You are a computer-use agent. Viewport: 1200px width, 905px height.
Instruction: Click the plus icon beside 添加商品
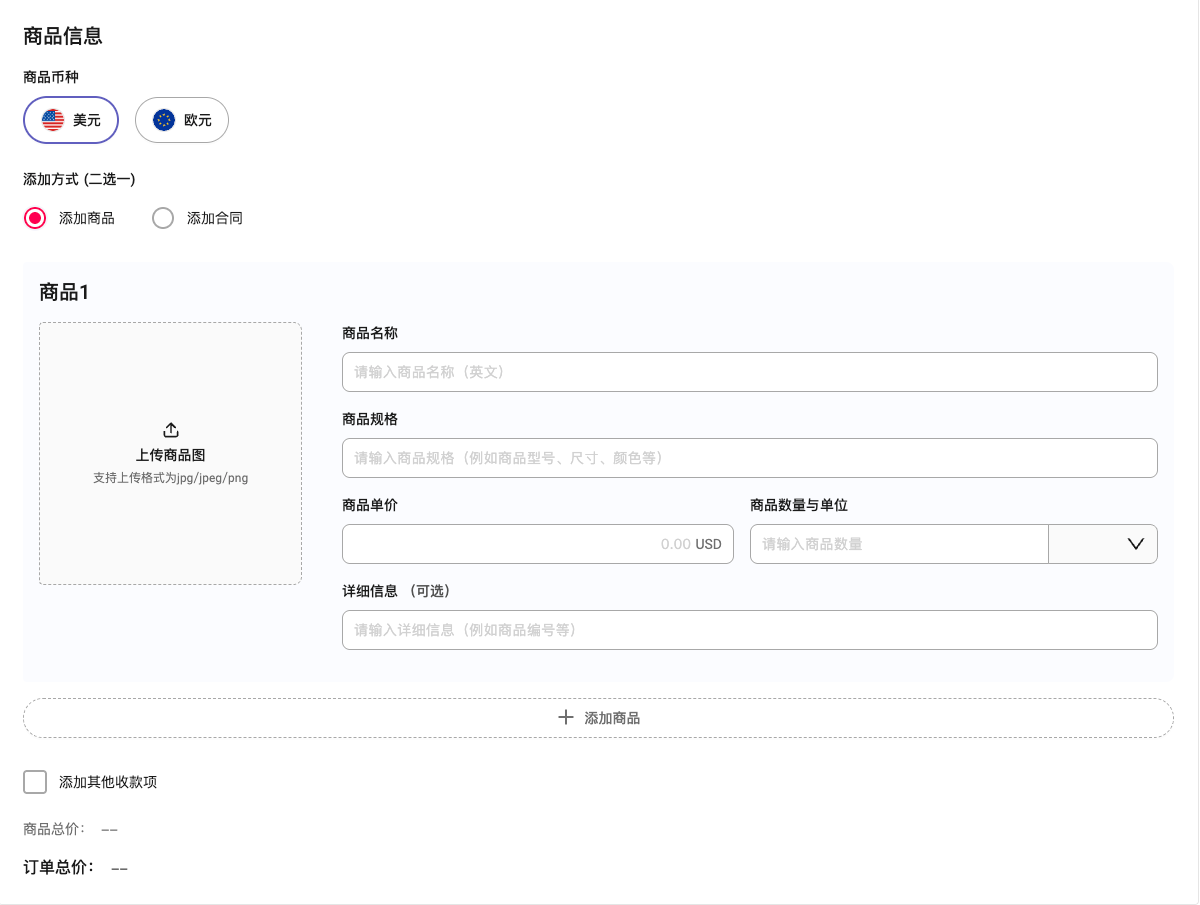pyautogui.click(x=566, y=718)
